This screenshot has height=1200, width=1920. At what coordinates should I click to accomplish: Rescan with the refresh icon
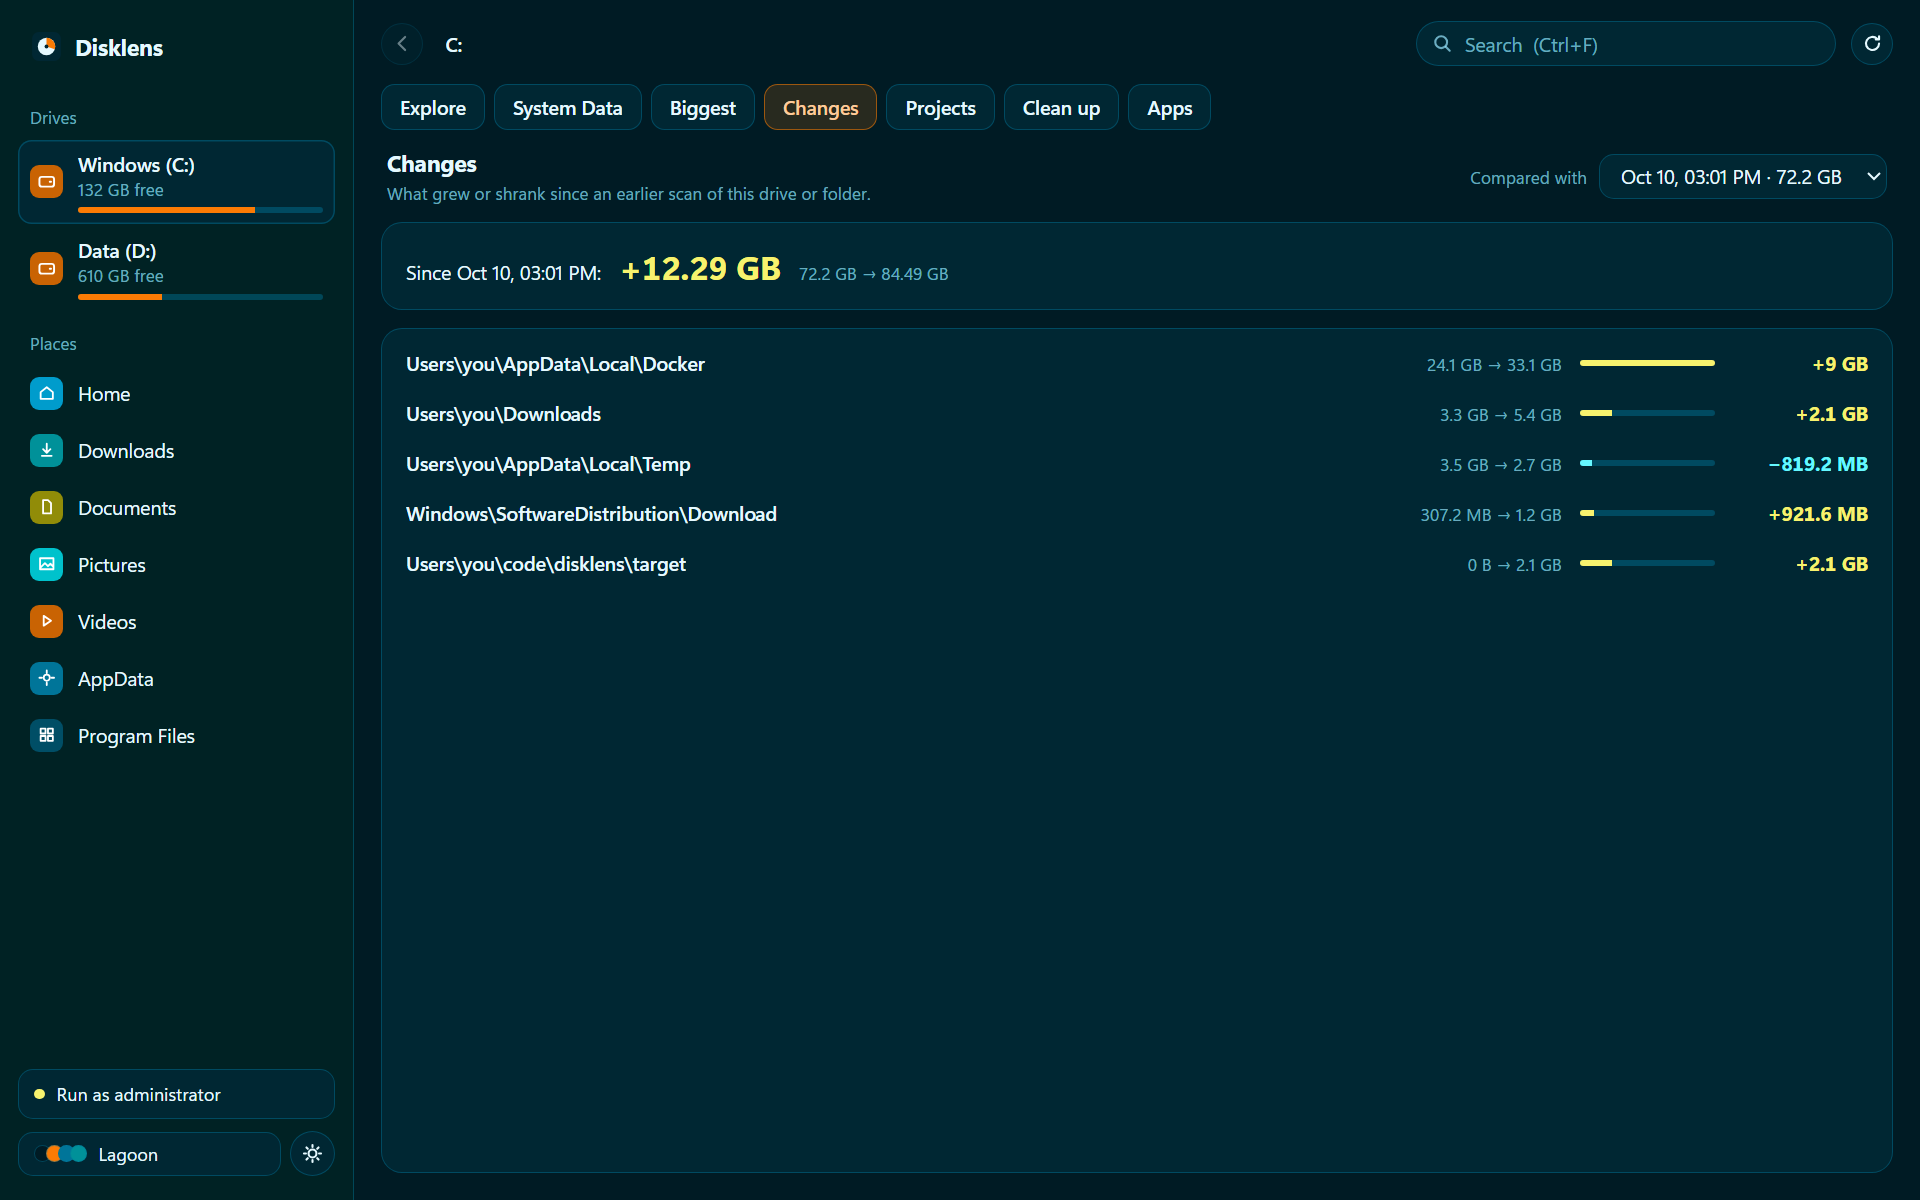pyautogui.click(x=1872, y=44)
